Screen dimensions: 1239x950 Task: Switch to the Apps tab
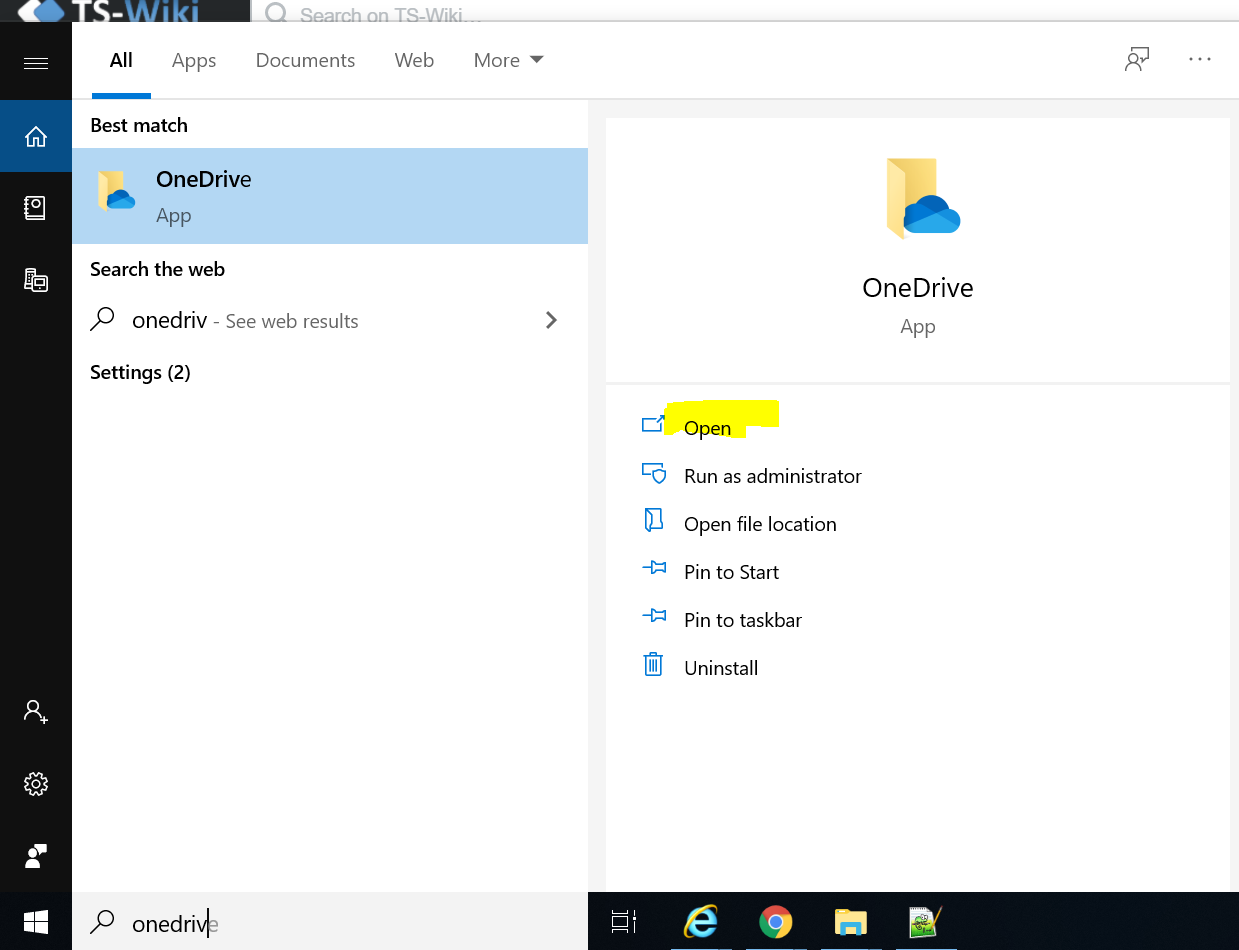(x=194, y=61)
